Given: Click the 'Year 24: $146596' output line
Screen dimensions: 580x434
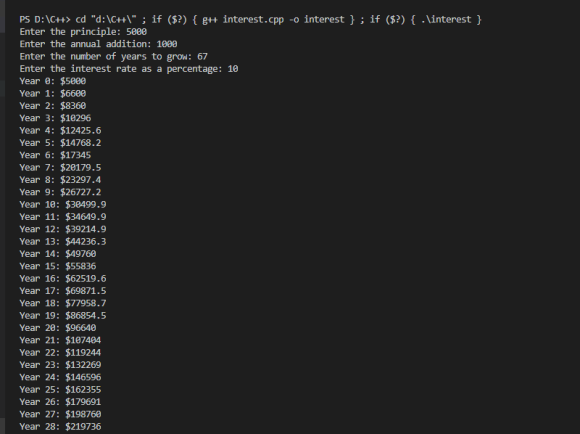Looking at the screenshot, I should pos(60,377).
